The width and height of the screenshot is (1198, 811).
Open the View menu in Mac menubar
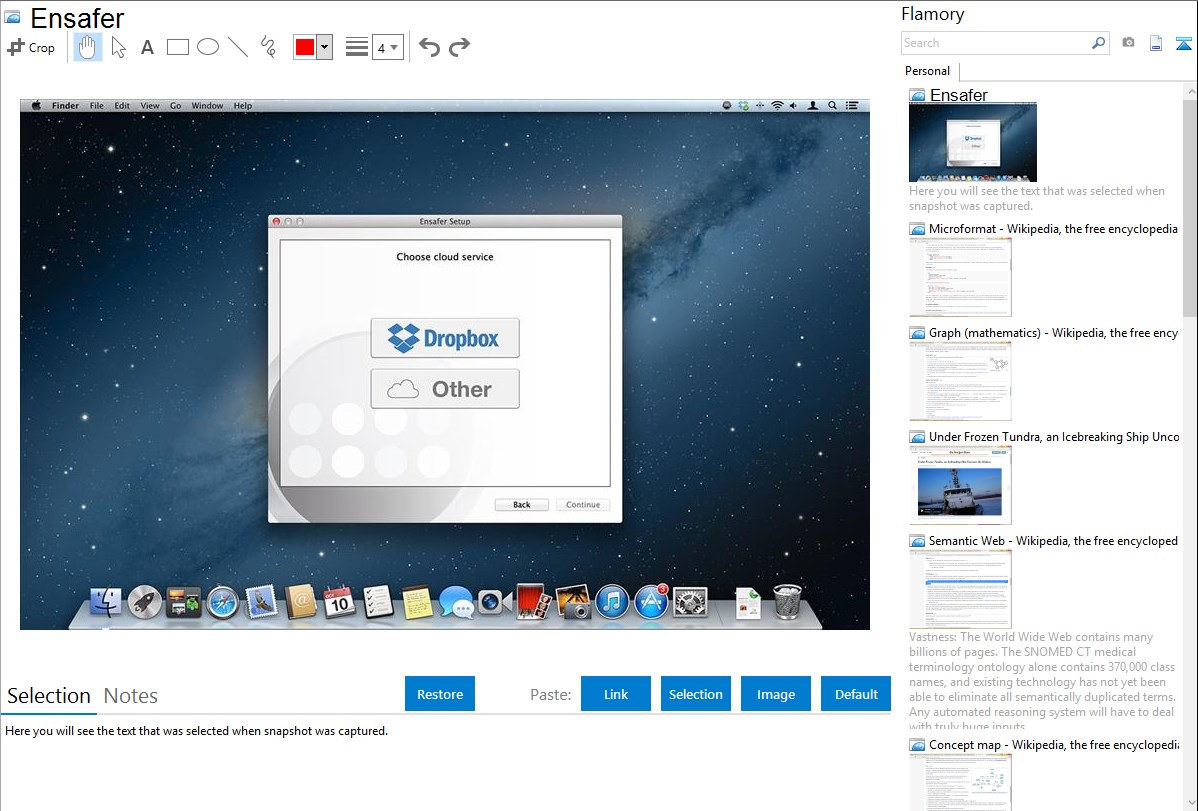tap(150, 105)
